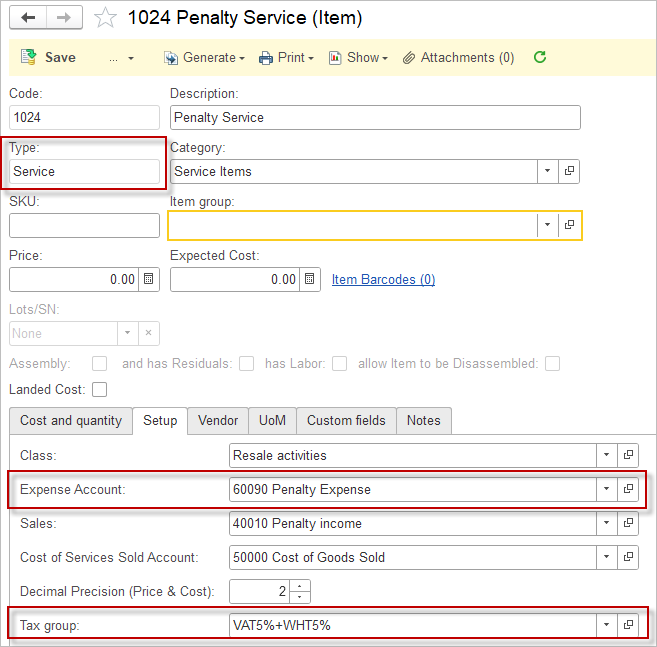Expand the Category dropdown list
The height and width of the screenshot is (647, 657).
point(547,171)
